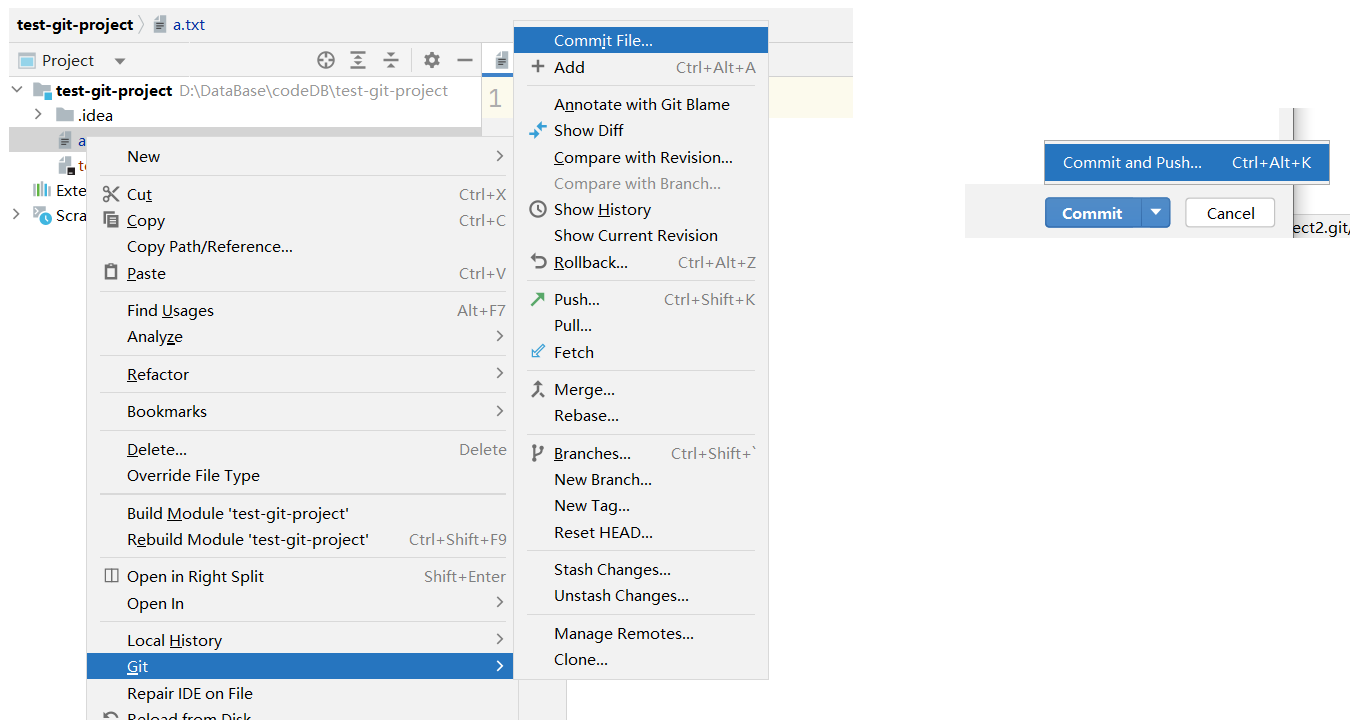Click the Cancel button
The image size is (1358, 725).
click(1230, 213)
